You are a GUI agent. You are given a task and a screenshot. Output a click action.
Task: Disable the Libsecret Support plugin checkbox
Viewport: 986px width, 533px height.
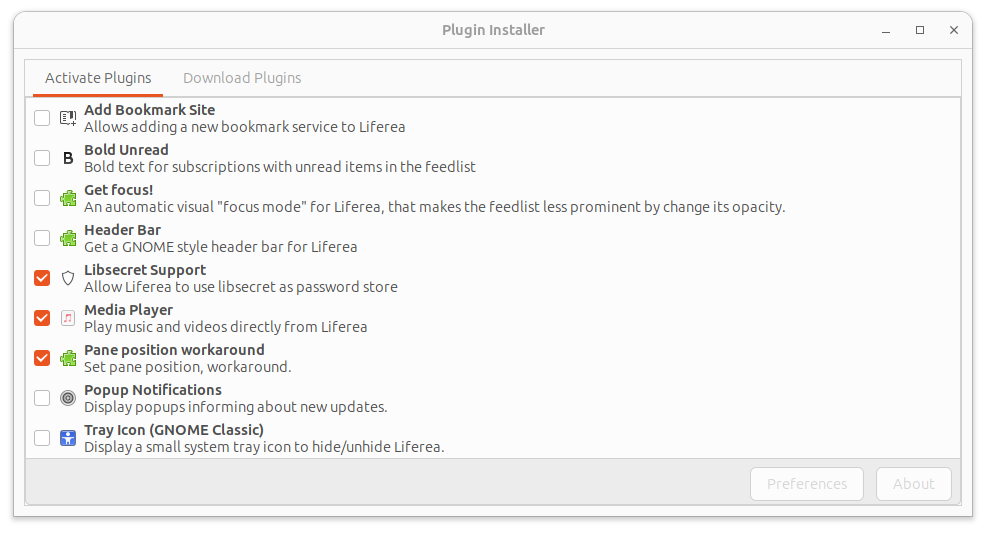(x=42, y=278)
